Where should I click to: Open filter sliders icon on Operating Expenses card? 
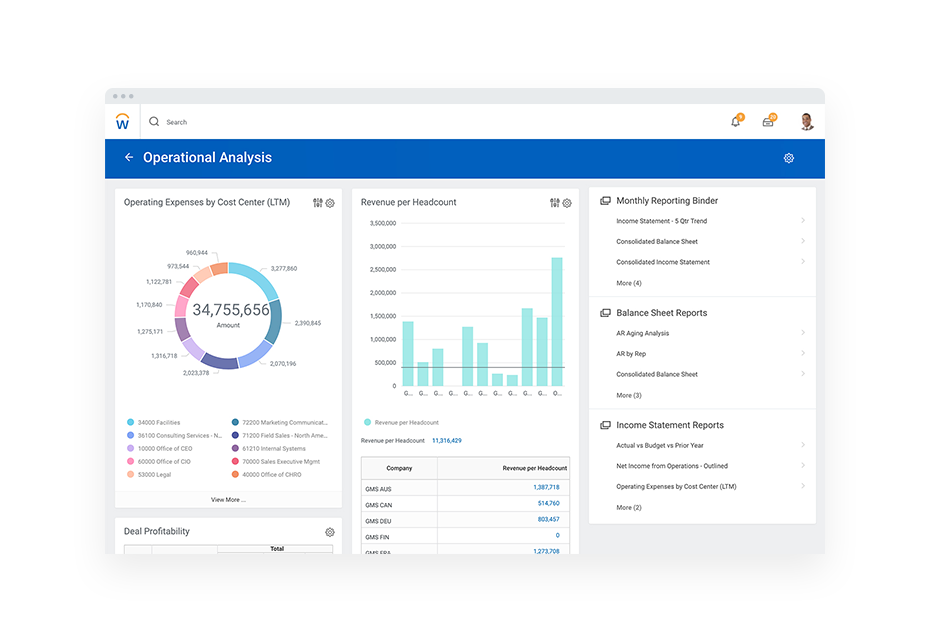pos(318,203)
